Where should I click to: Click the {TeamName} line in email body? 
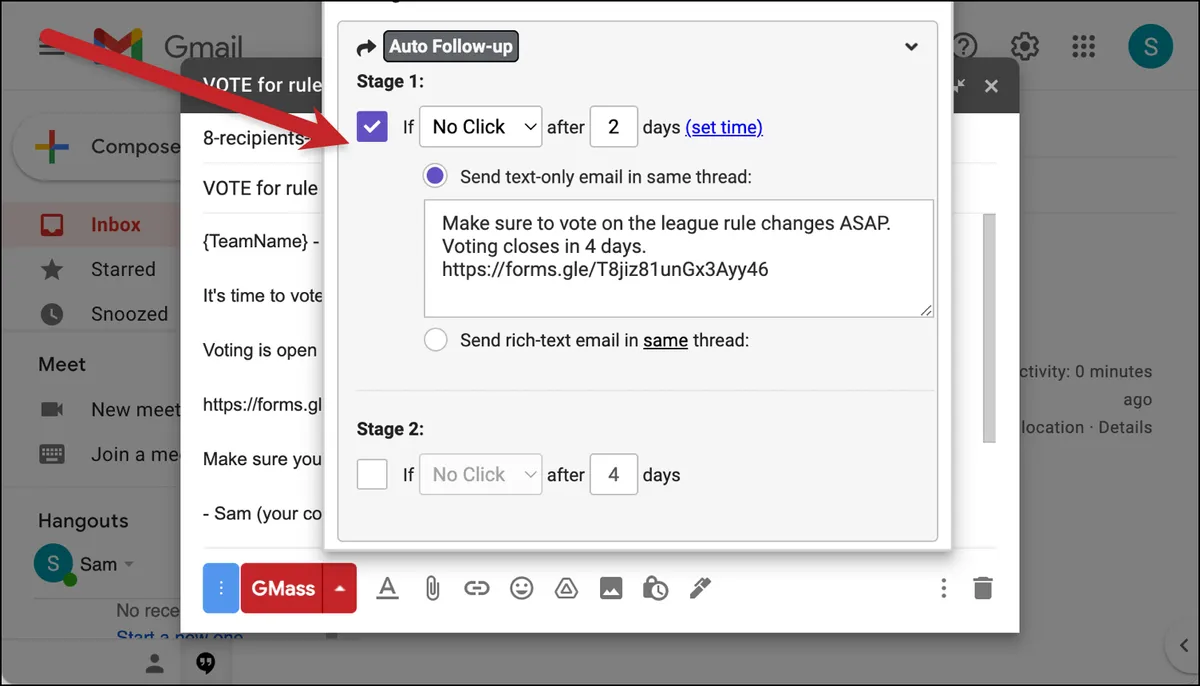(262, 241)
